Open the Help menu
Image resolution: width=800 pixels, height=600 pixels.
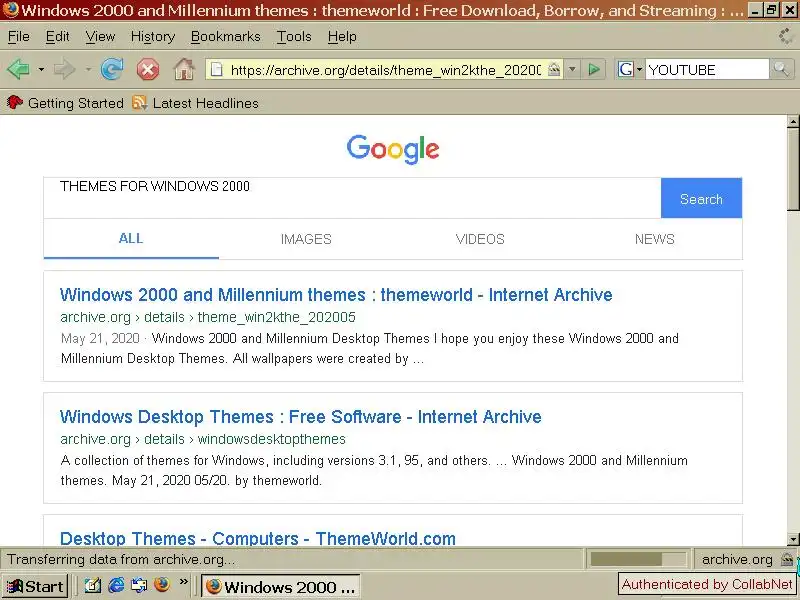(x=342, y=37)
